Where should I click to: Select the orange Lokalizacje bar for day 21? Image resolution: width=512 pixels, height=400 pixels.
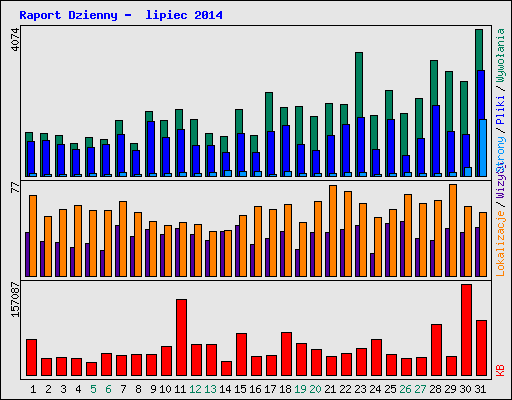333,231
